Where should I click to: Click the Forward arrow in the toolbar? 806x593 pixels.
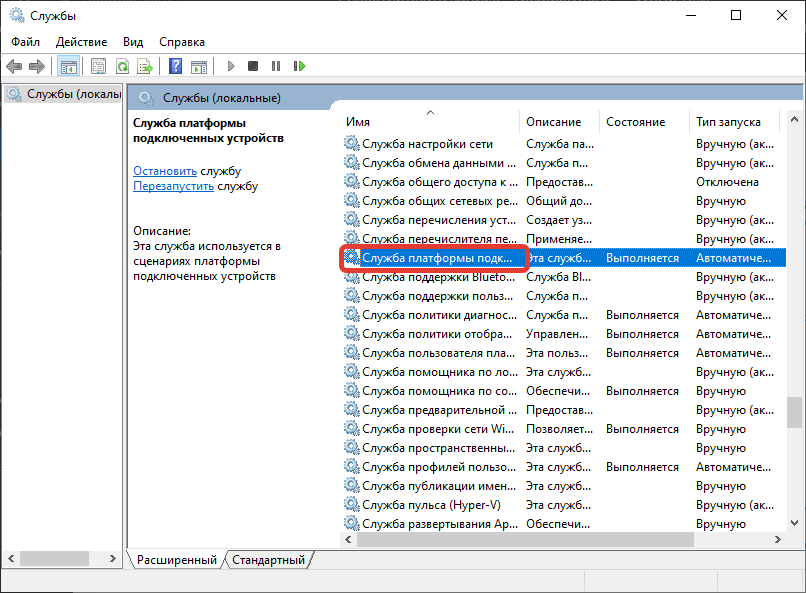point(37,66)
